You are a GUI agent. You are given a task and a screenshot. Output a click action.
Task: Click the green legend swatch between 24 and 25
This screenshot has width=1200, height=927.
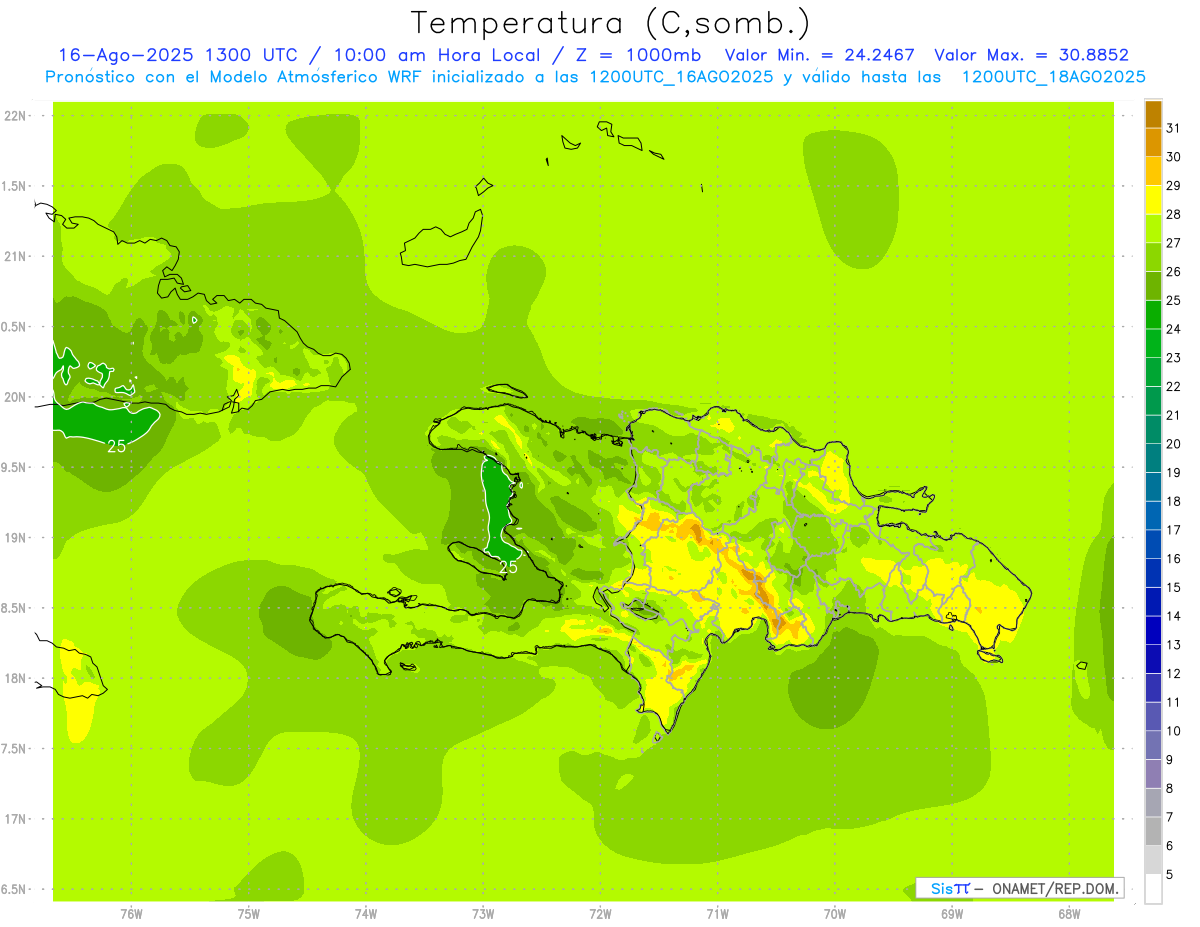tap(1153, 314)
